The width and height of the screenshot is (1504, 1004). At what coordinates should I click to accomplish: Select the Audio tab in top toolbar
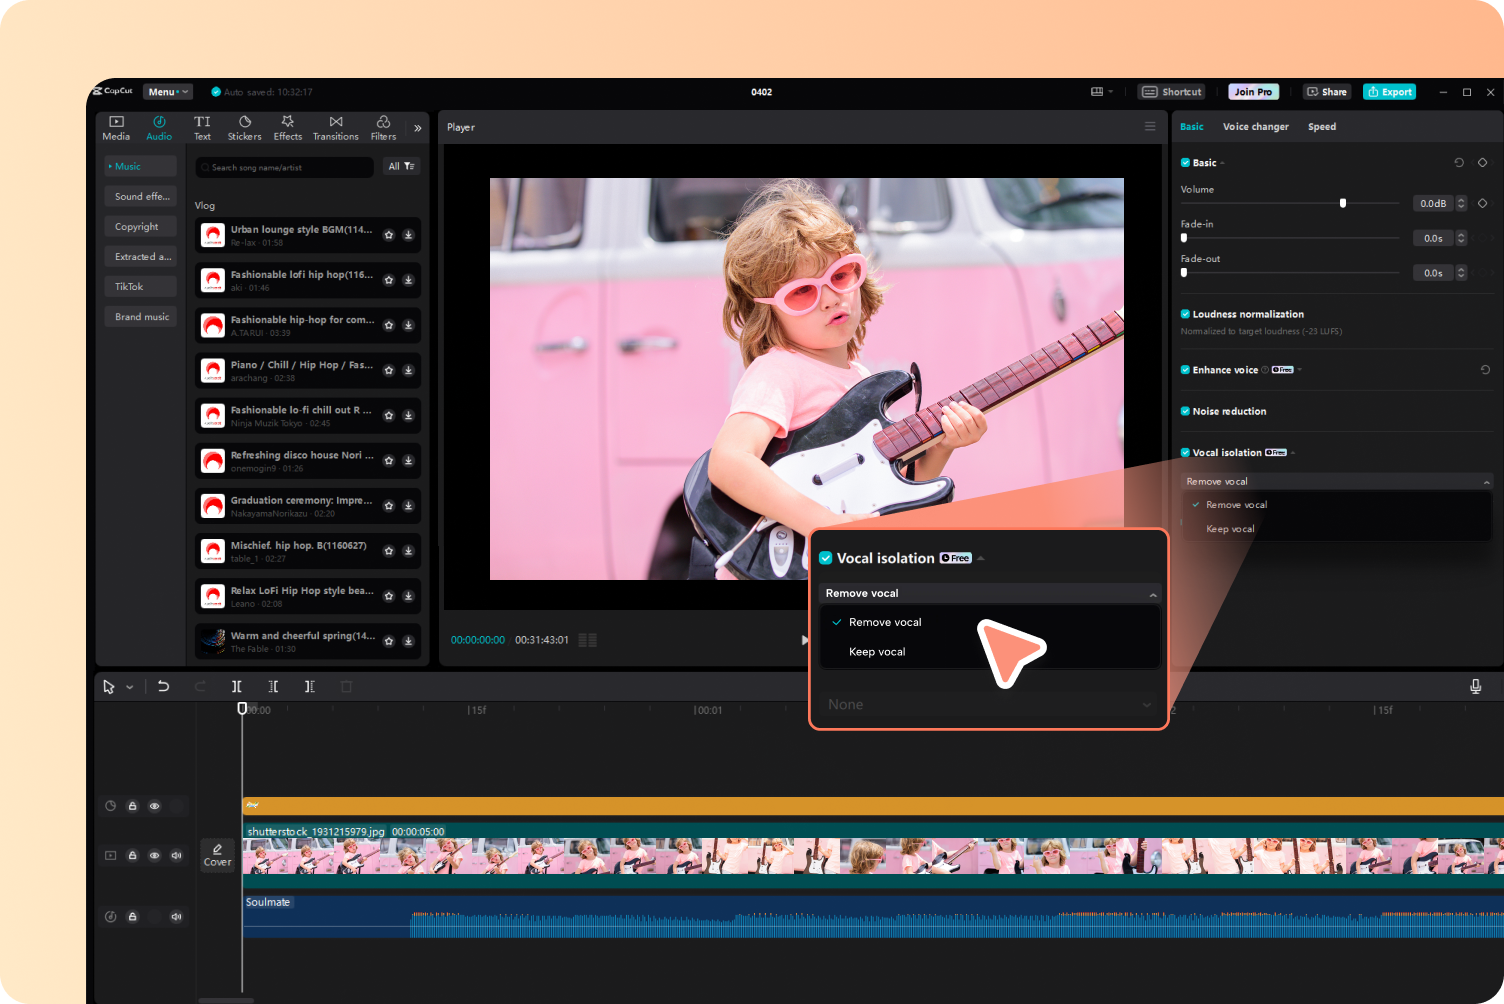pyautogui.click(x=159, y=128)
